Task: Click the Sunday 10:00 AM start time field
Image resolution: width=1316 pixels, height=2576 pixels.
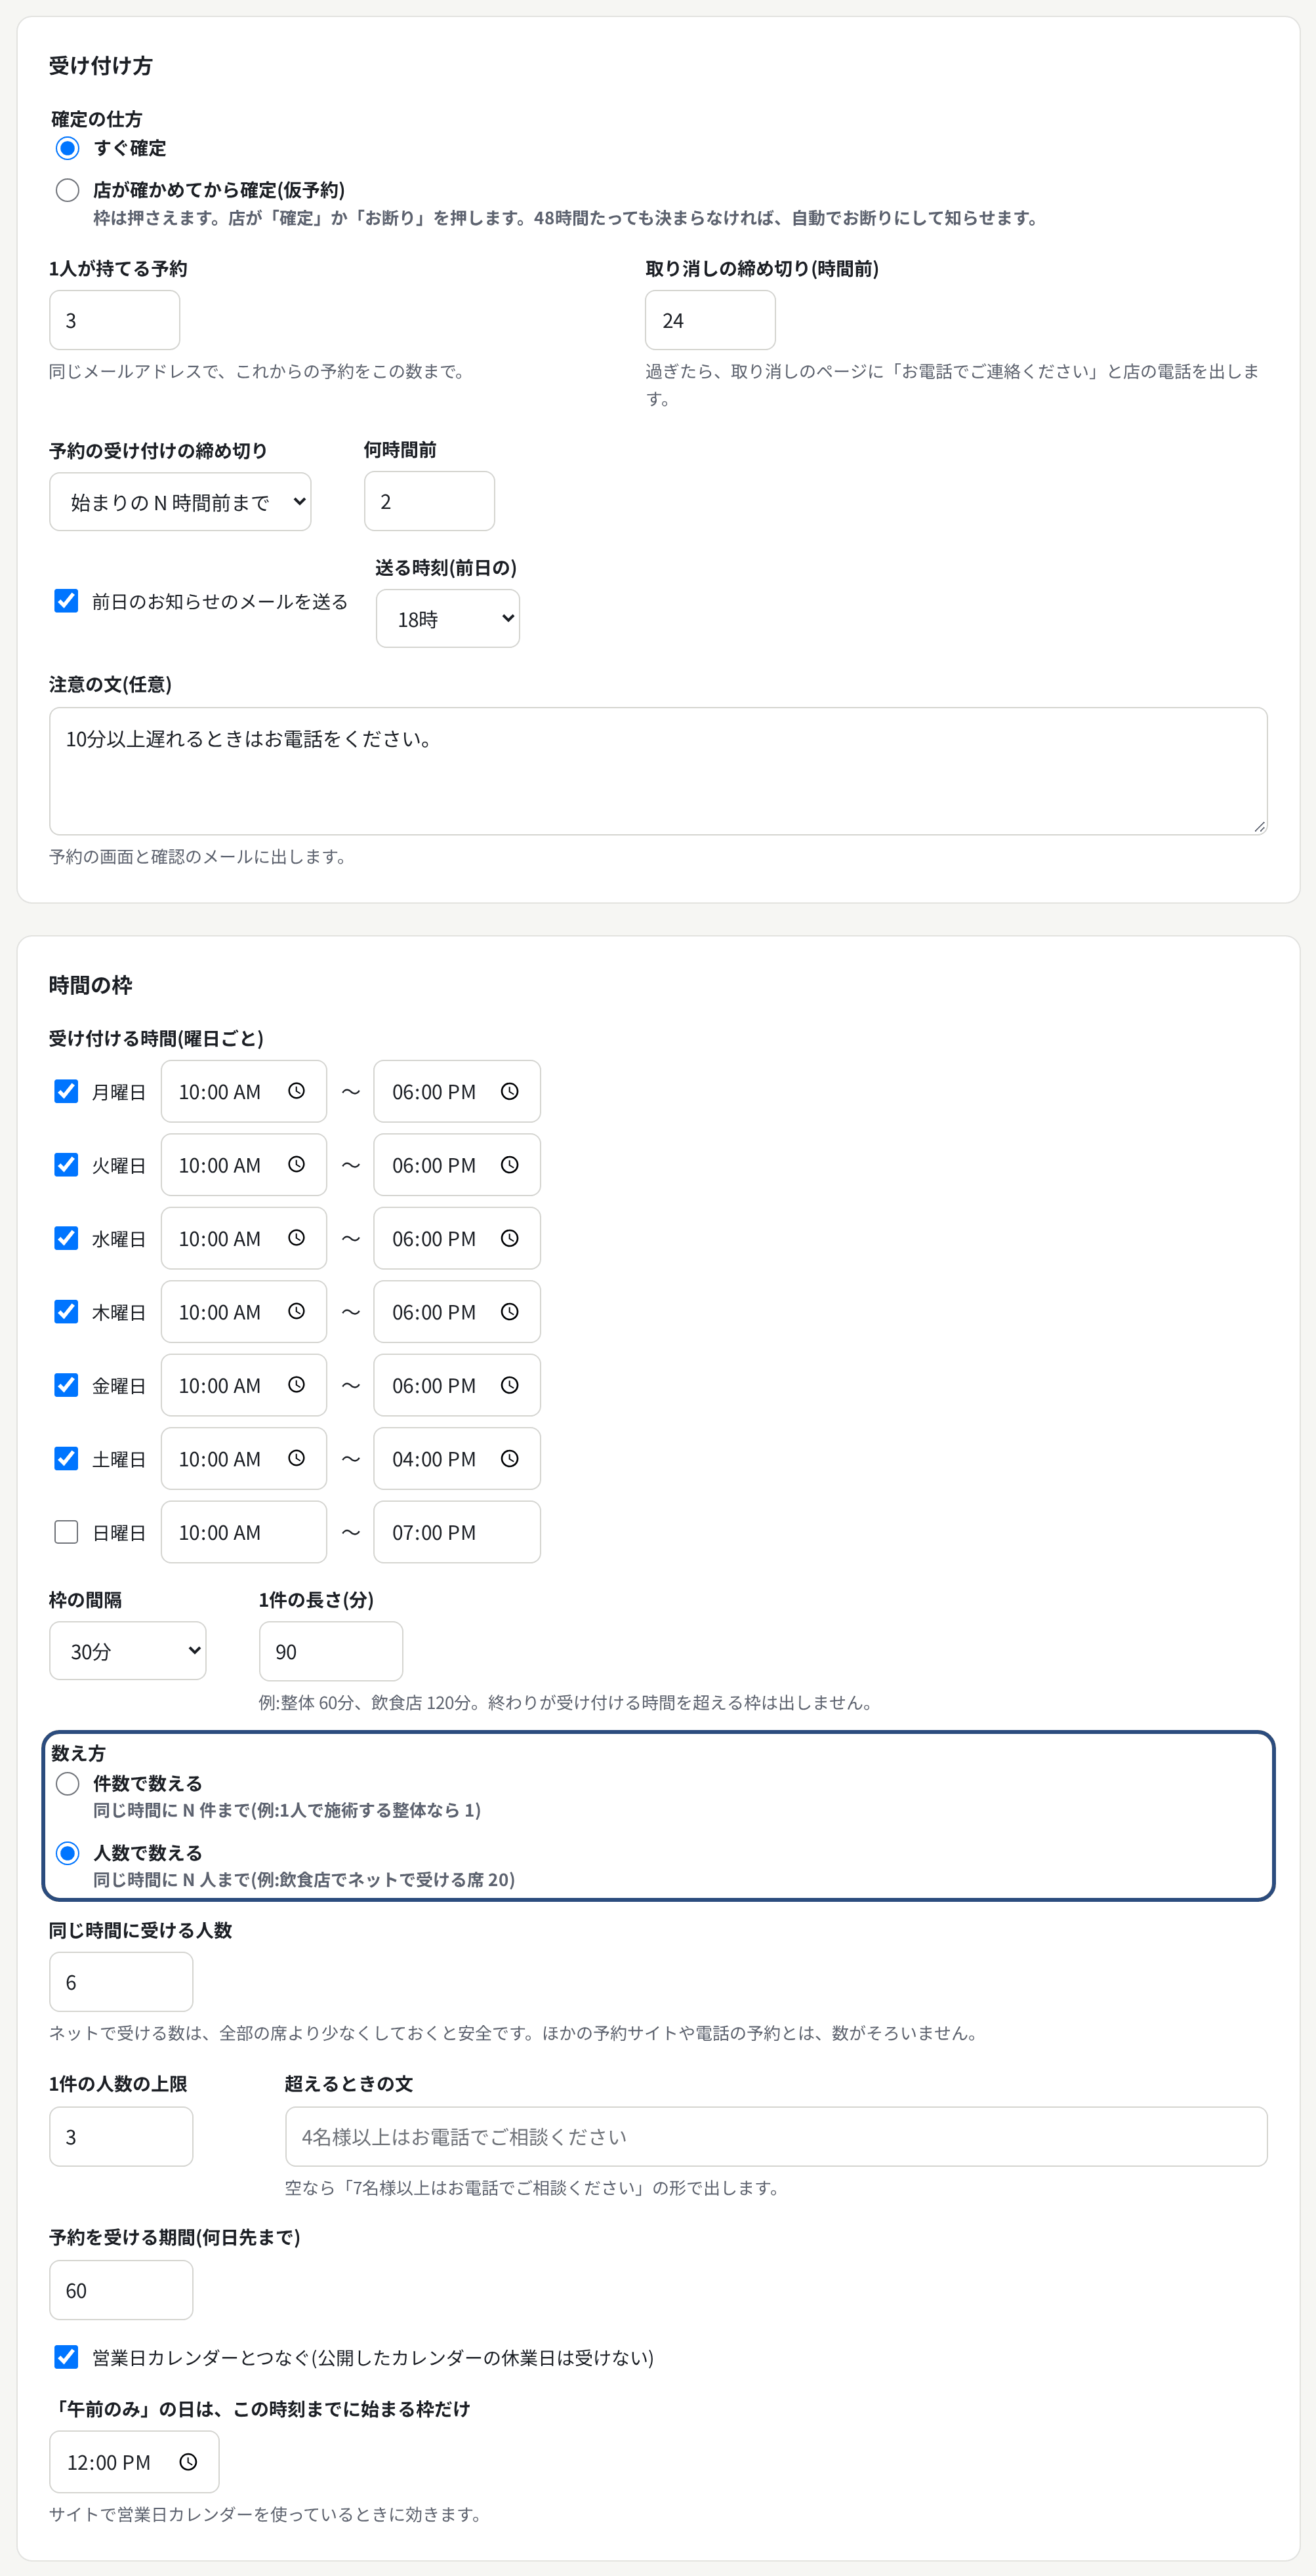Action: point(244,1532)
